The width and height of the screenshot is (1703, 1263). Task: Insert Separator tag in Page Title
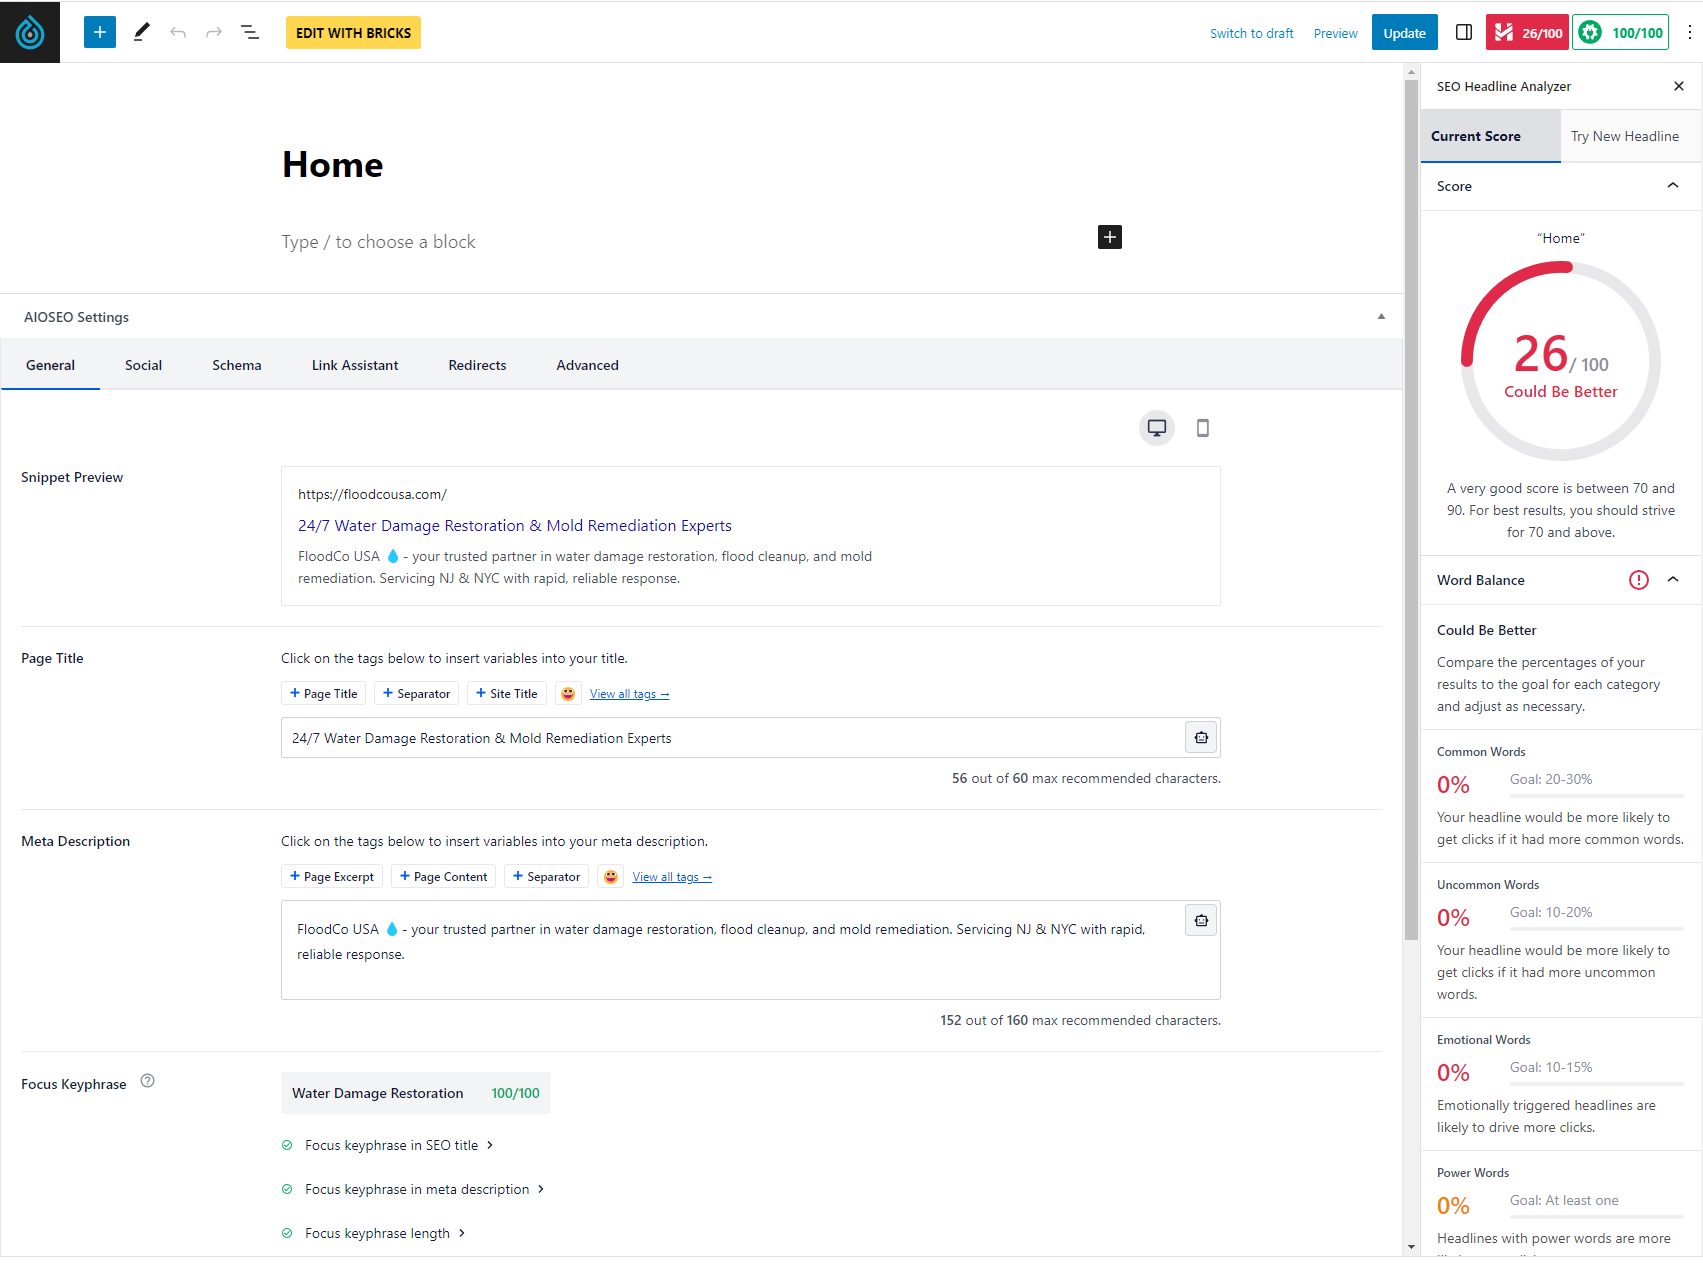point(416,693)
